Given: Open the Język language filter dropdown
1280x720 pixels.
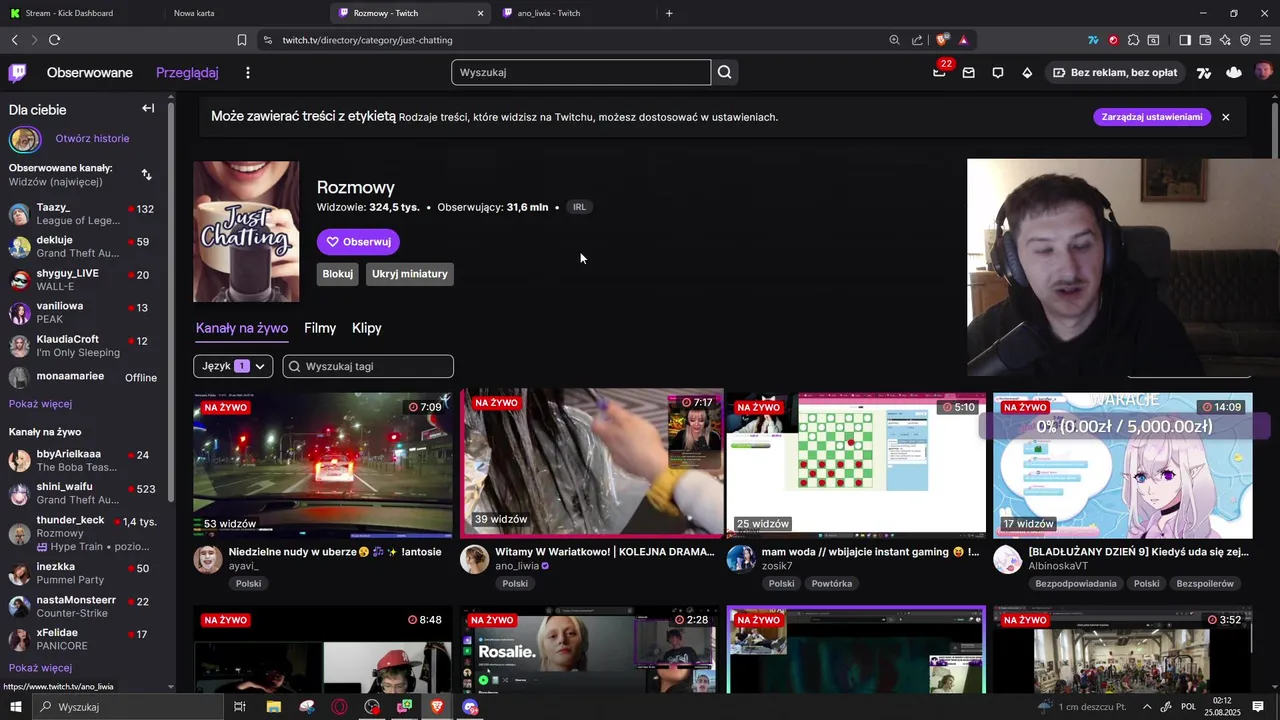Looking at the screenshot, I should point(233,366).
